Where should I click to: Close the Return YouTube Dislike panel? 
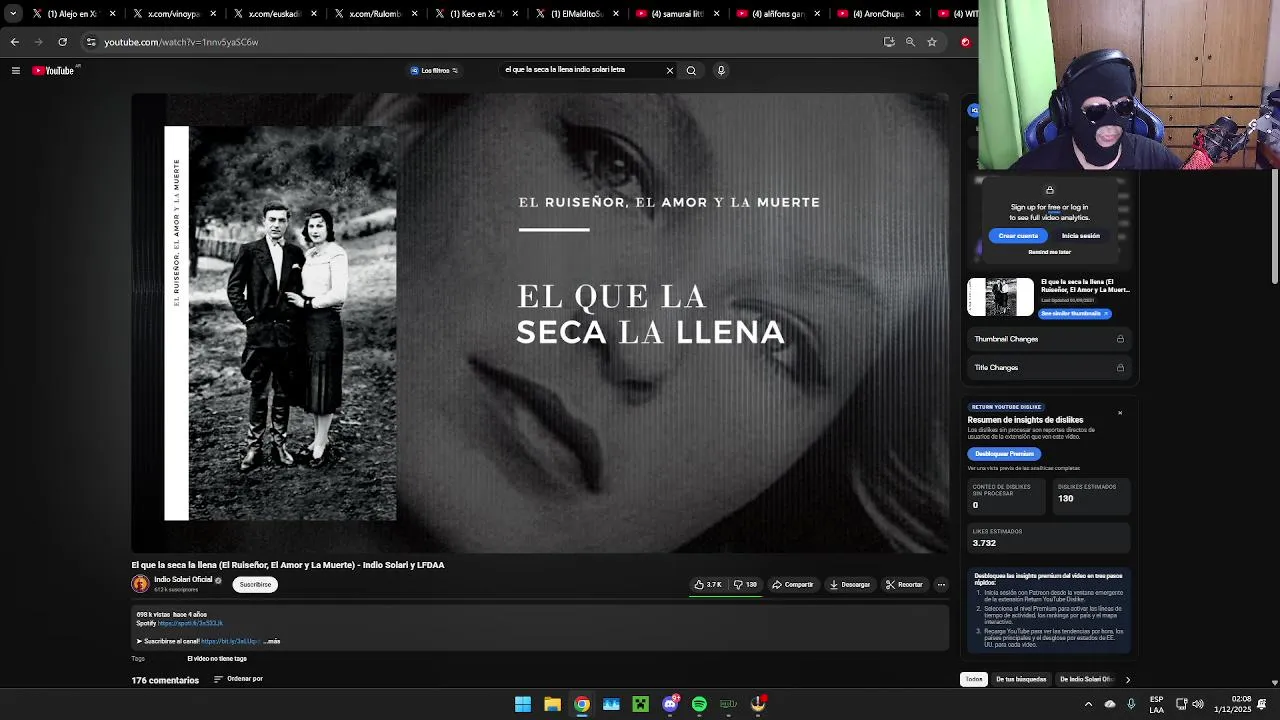1120,413
